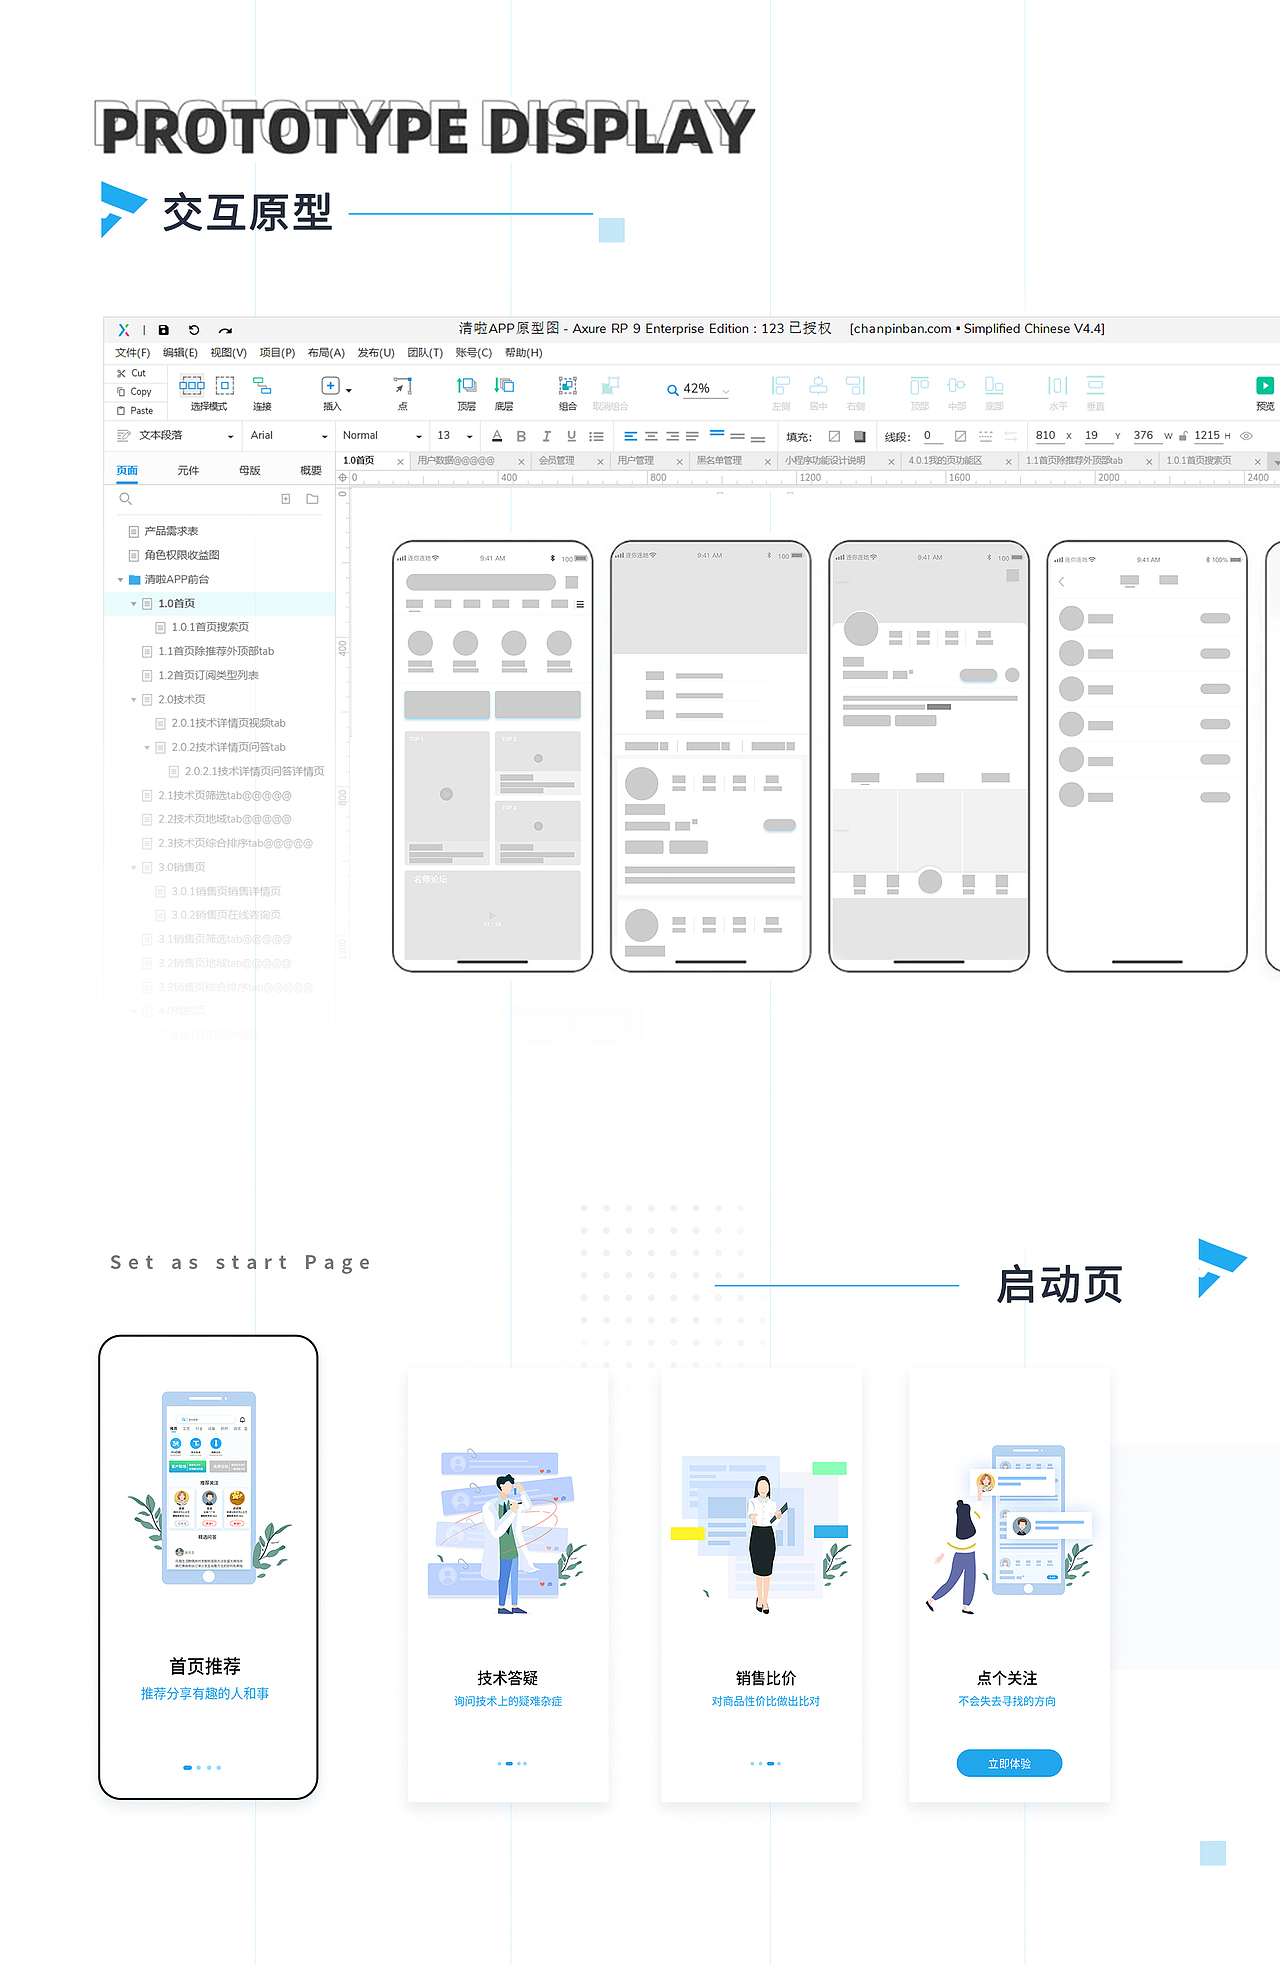Click the Undo arrow icon
The height and width of the screenshot is (1965, 1280).
pos(194,330)
